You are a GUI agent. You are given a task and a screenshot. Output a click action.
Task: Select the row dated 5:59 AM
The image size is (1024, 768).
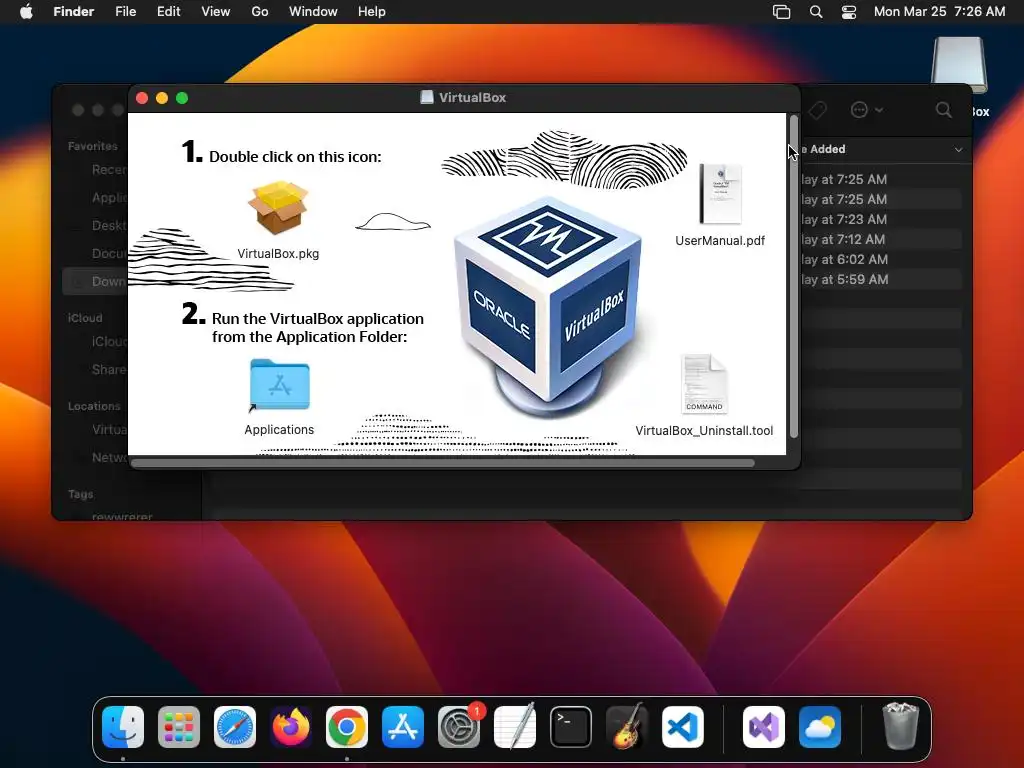tap(882, 280)
